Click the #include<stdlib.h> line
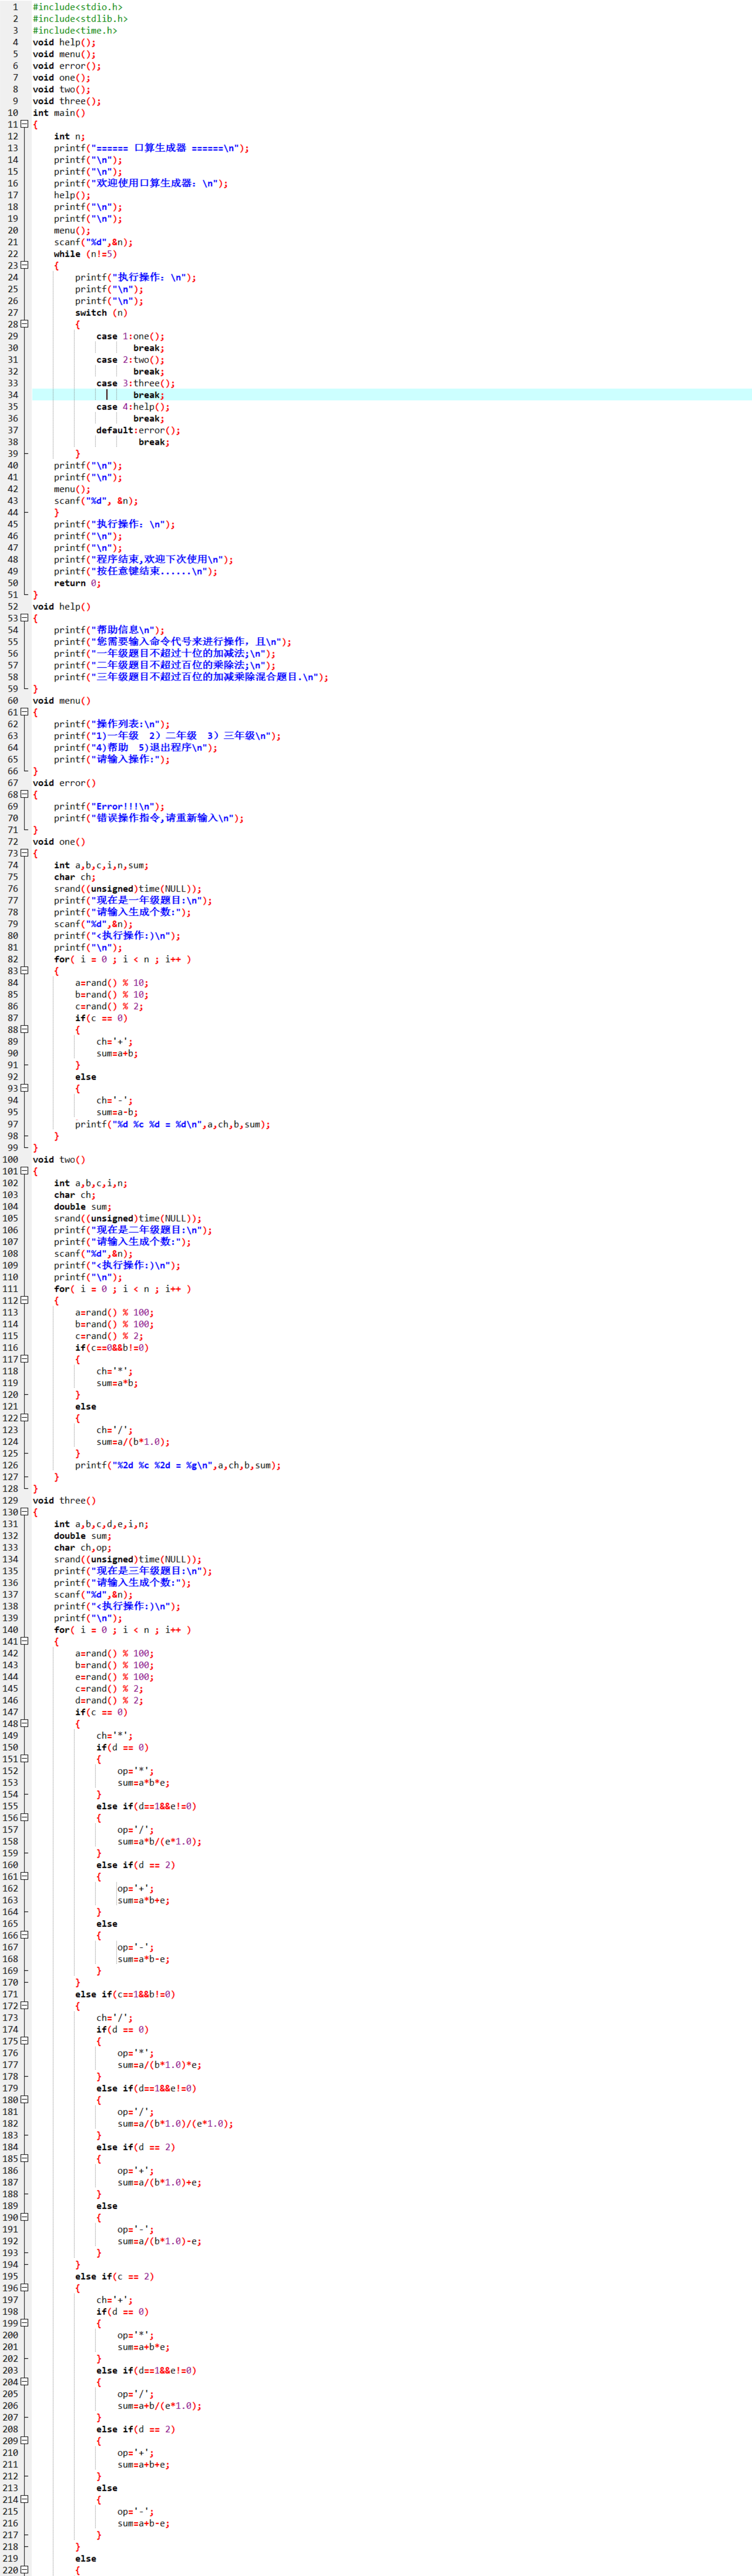 (x=80, y=19)
